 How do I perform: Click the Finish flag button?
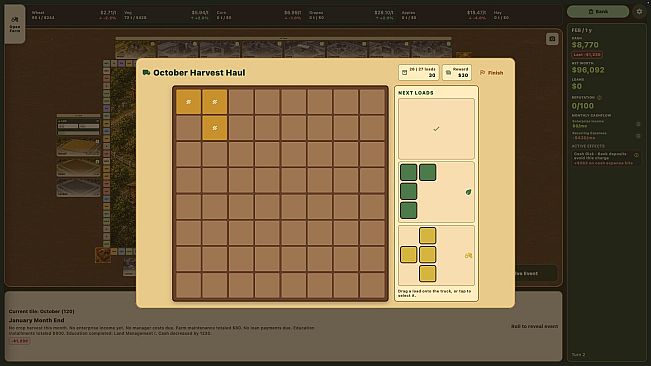(492, 73)
